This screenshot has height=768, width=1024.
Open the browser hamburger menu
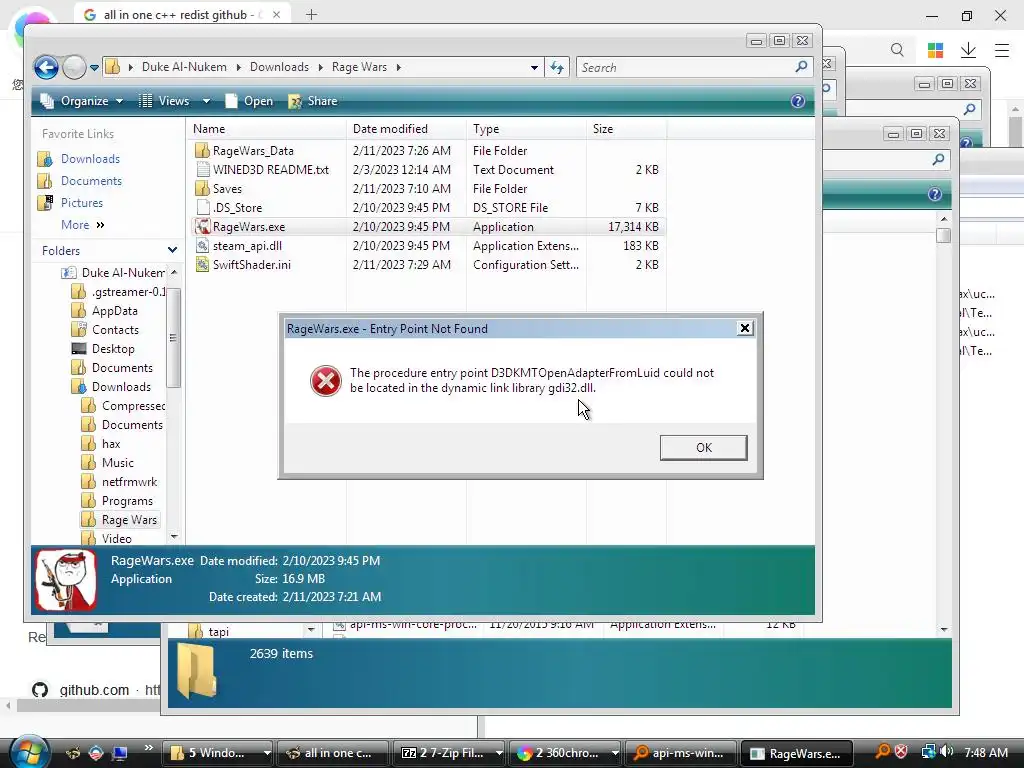1002,50
